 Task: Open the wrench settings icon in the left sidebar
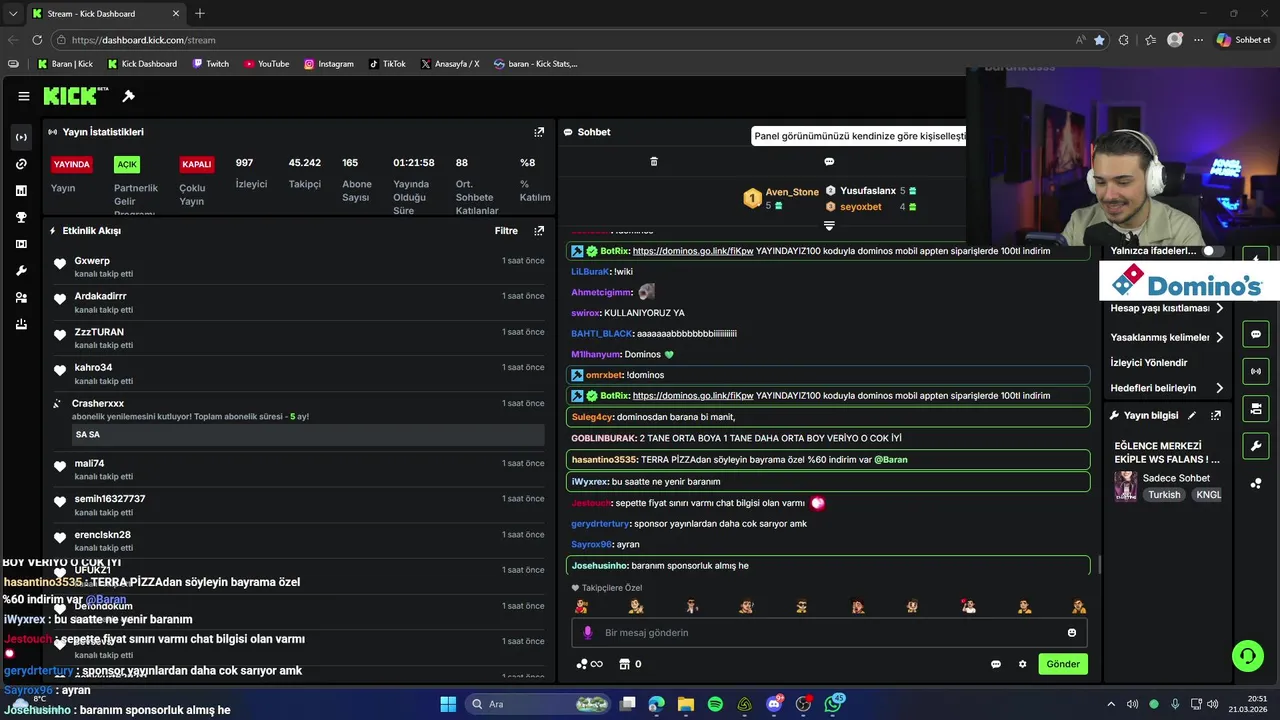pos(22,271)
